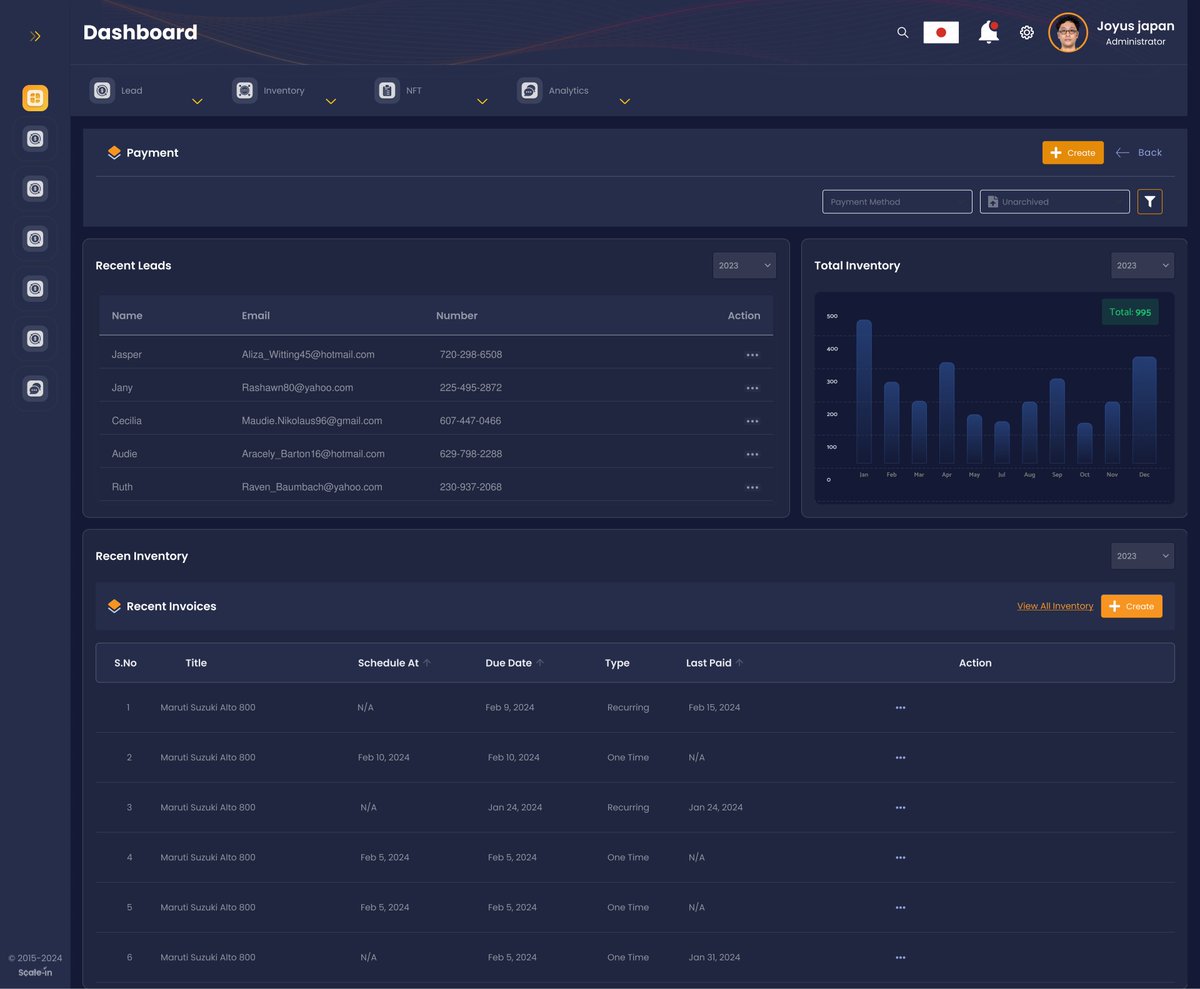Open the actions ellipsis for invoice row 1
The height and width of the screenshot is (989, 1200).
899,707
